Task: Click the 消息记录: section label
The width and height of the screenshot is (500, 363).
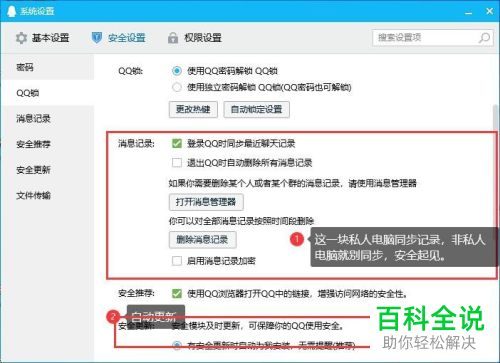Action: (x=136, y=144)
